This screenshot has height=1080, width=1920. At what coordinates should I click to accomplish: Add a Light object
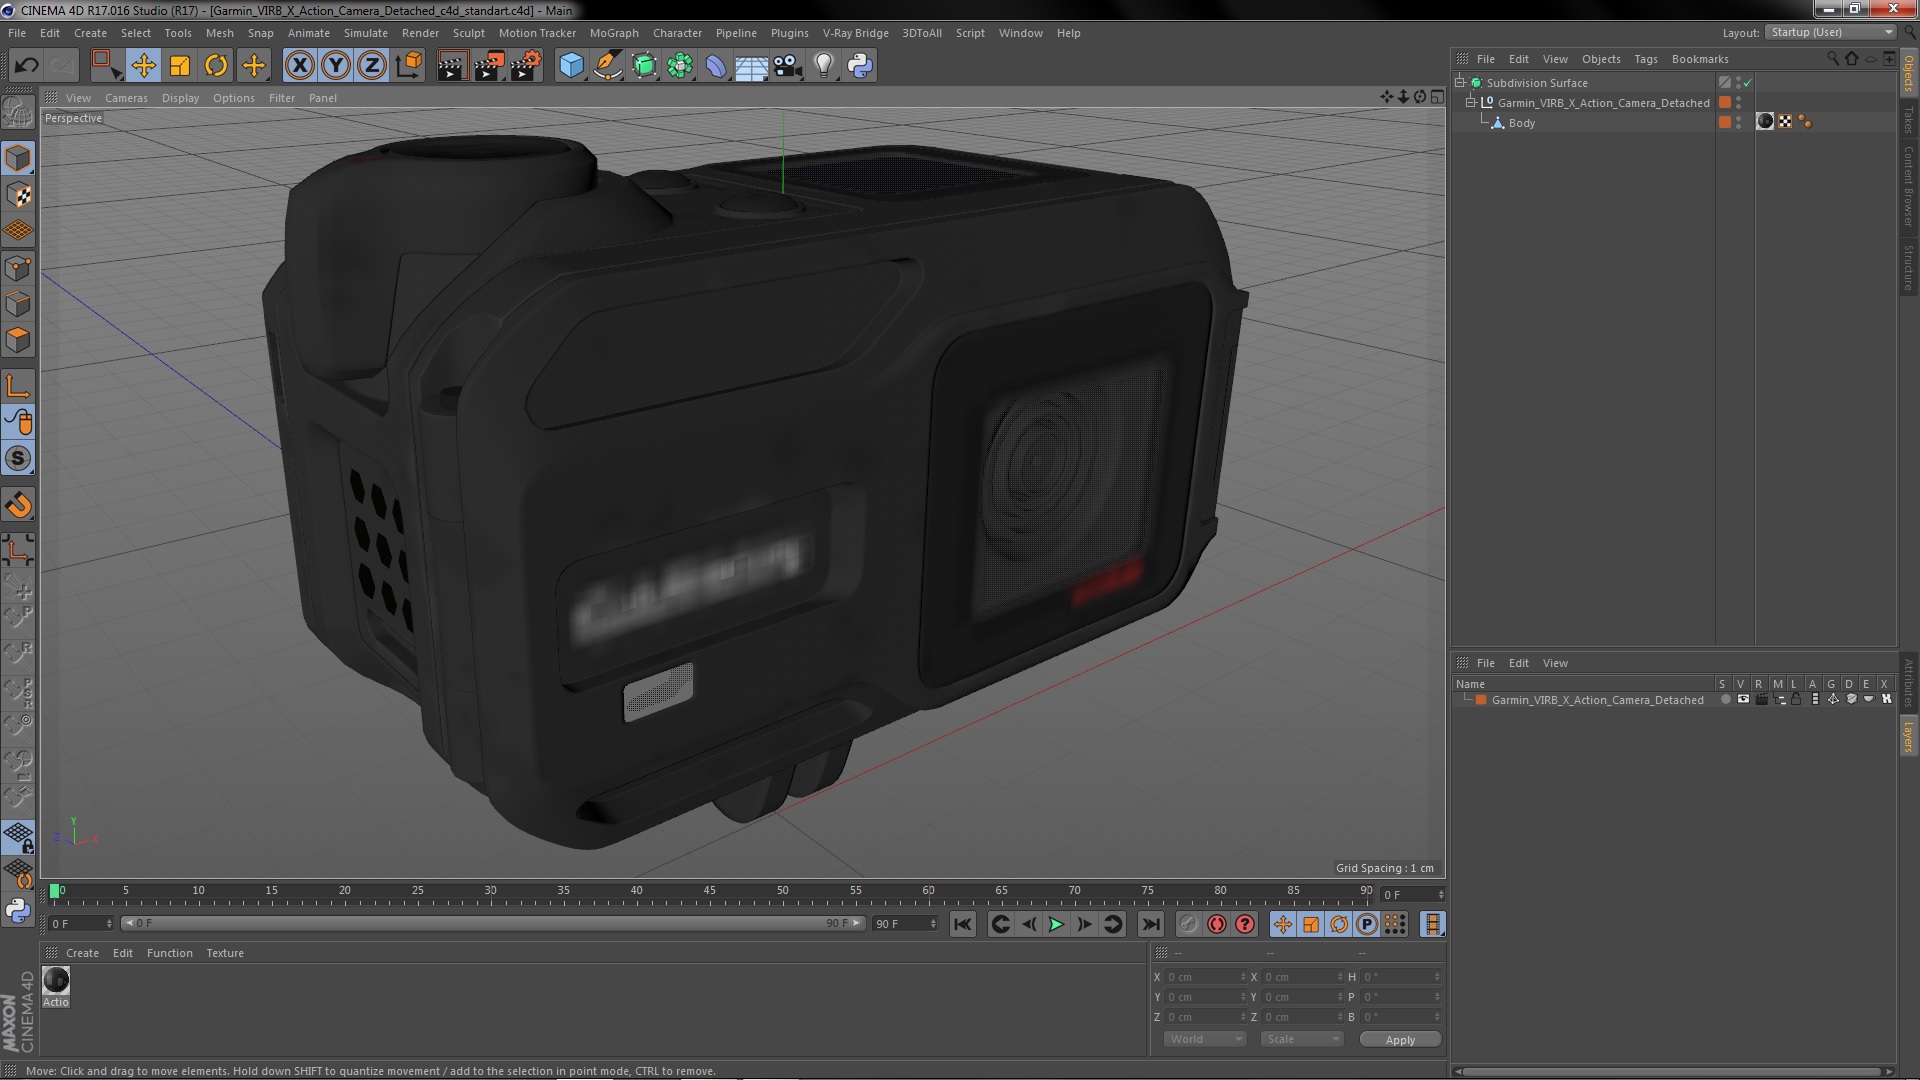(x=823, y=66)
